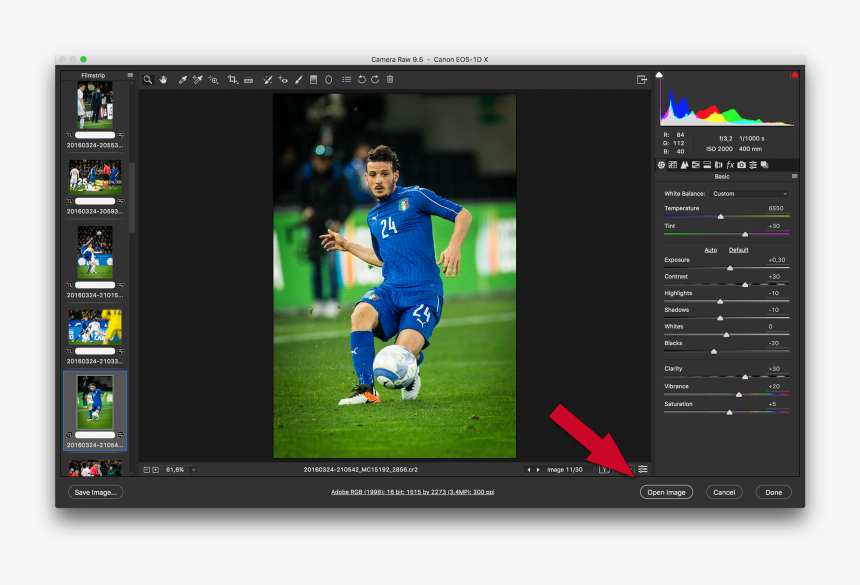Select the Spot Removal tool

click(x=268, y=79)
